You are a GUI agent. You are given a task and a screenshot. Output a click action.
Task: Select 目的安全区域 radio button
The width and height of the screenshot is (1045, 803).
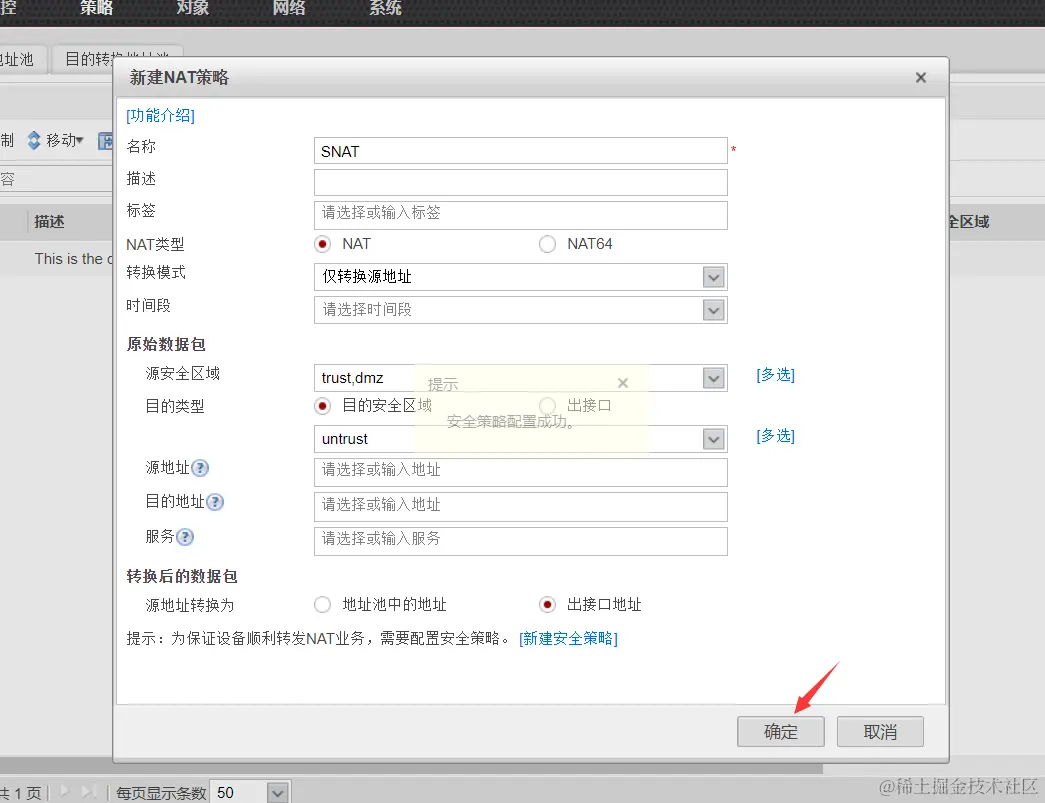[323, 406]
